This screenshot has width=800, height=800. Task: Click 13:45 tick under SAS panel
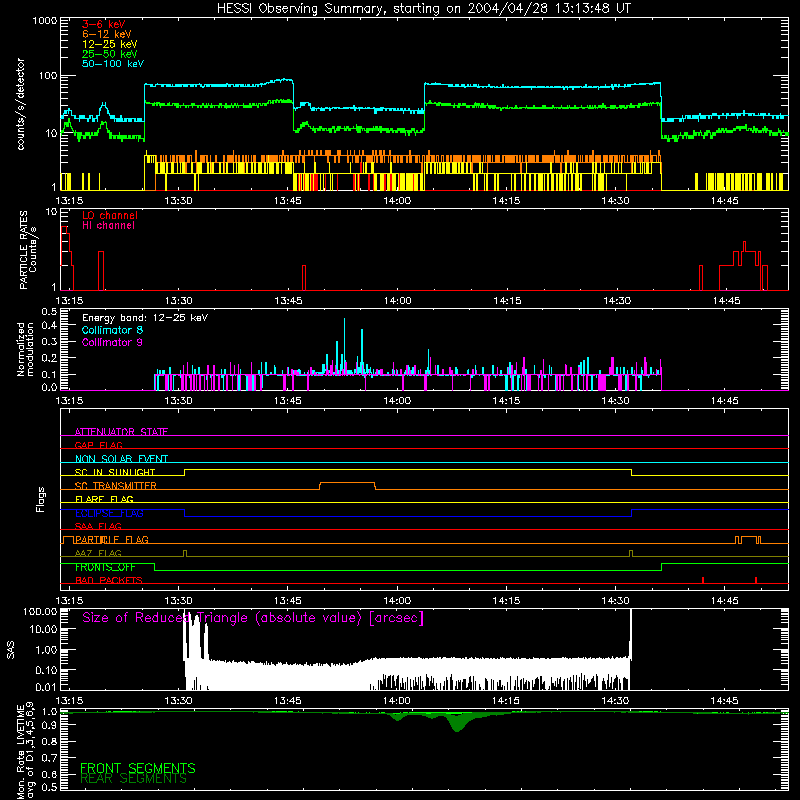click(288, 701)
